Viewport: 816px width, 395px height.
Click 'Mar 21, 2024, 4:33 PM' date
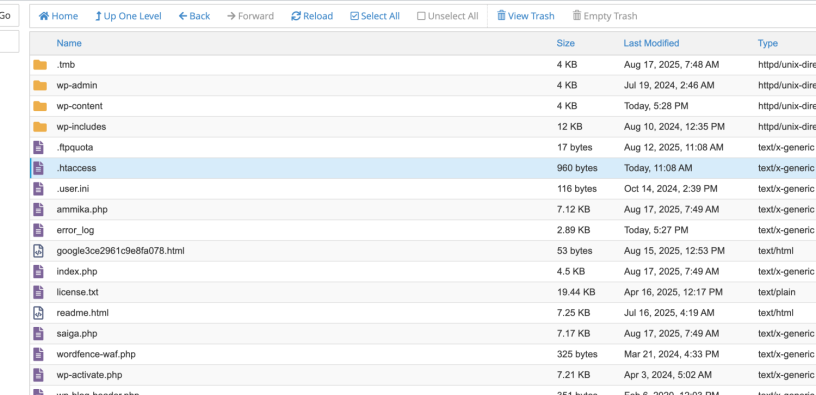(672, 354)
